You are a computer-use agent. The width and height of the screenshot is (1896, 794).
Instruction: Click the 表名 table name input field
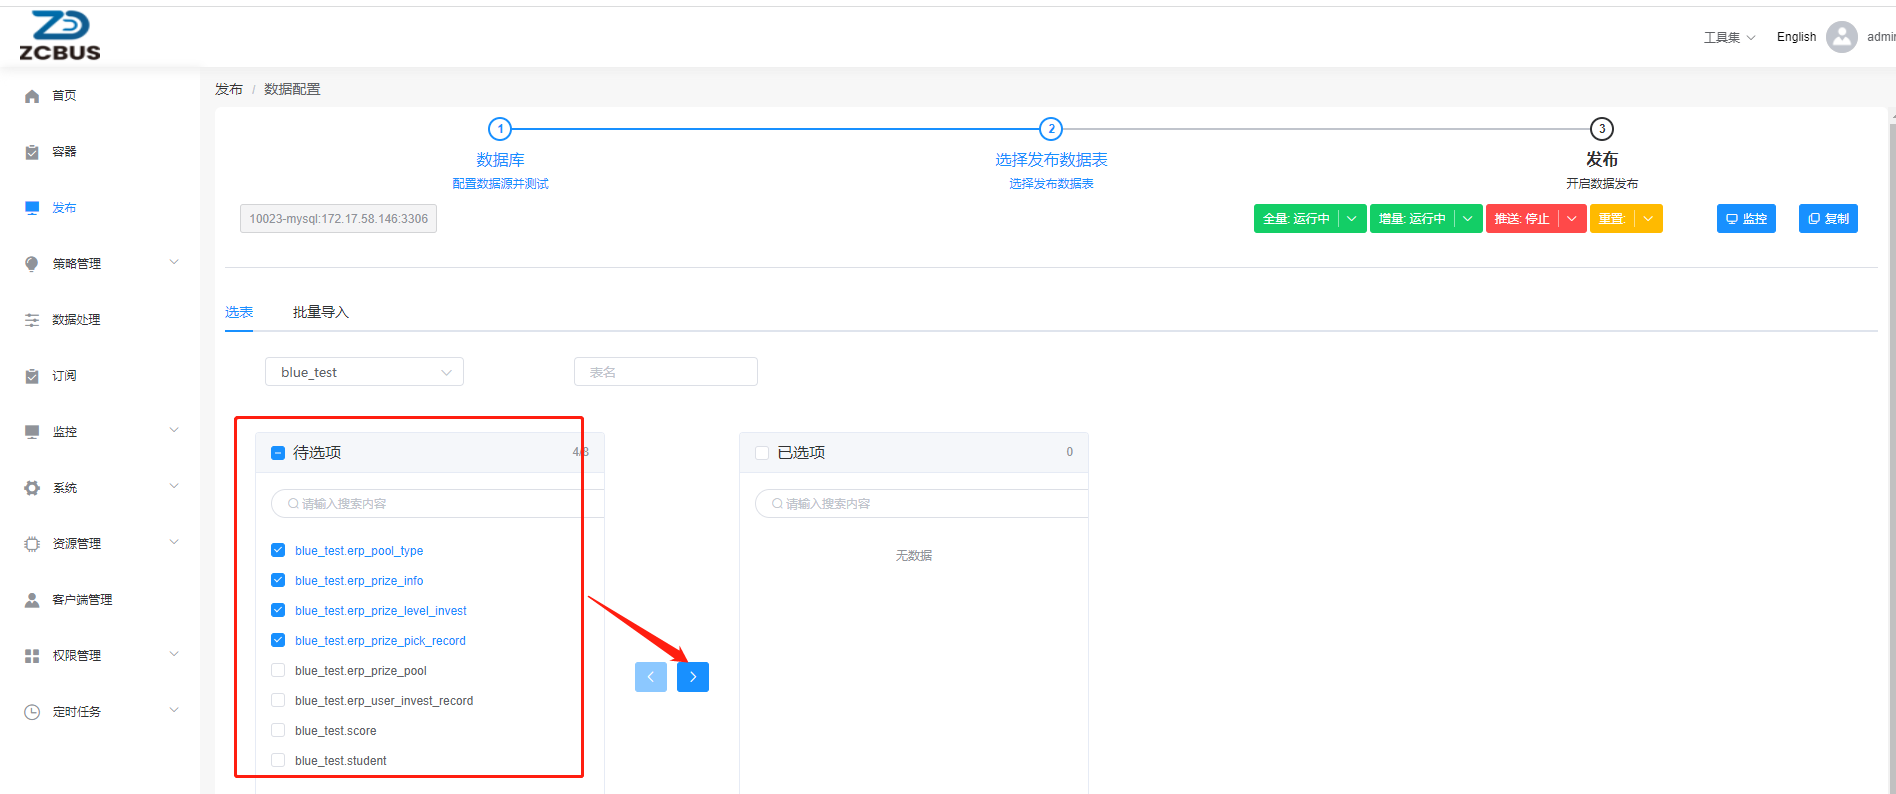(x=666, y=372)
